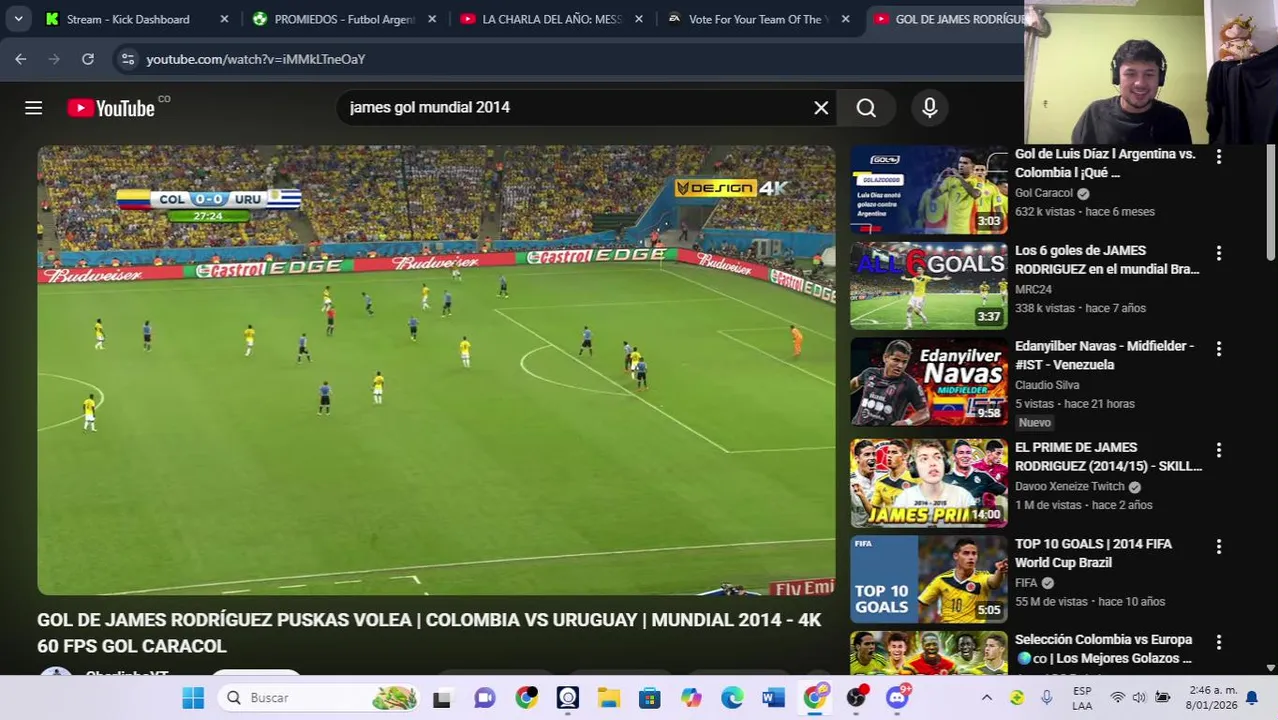The width and height of the screenshot is (1278, 720).
Task: Open Selección Colombia vs Europa thumbnail
Action: (x=929, y=653)
